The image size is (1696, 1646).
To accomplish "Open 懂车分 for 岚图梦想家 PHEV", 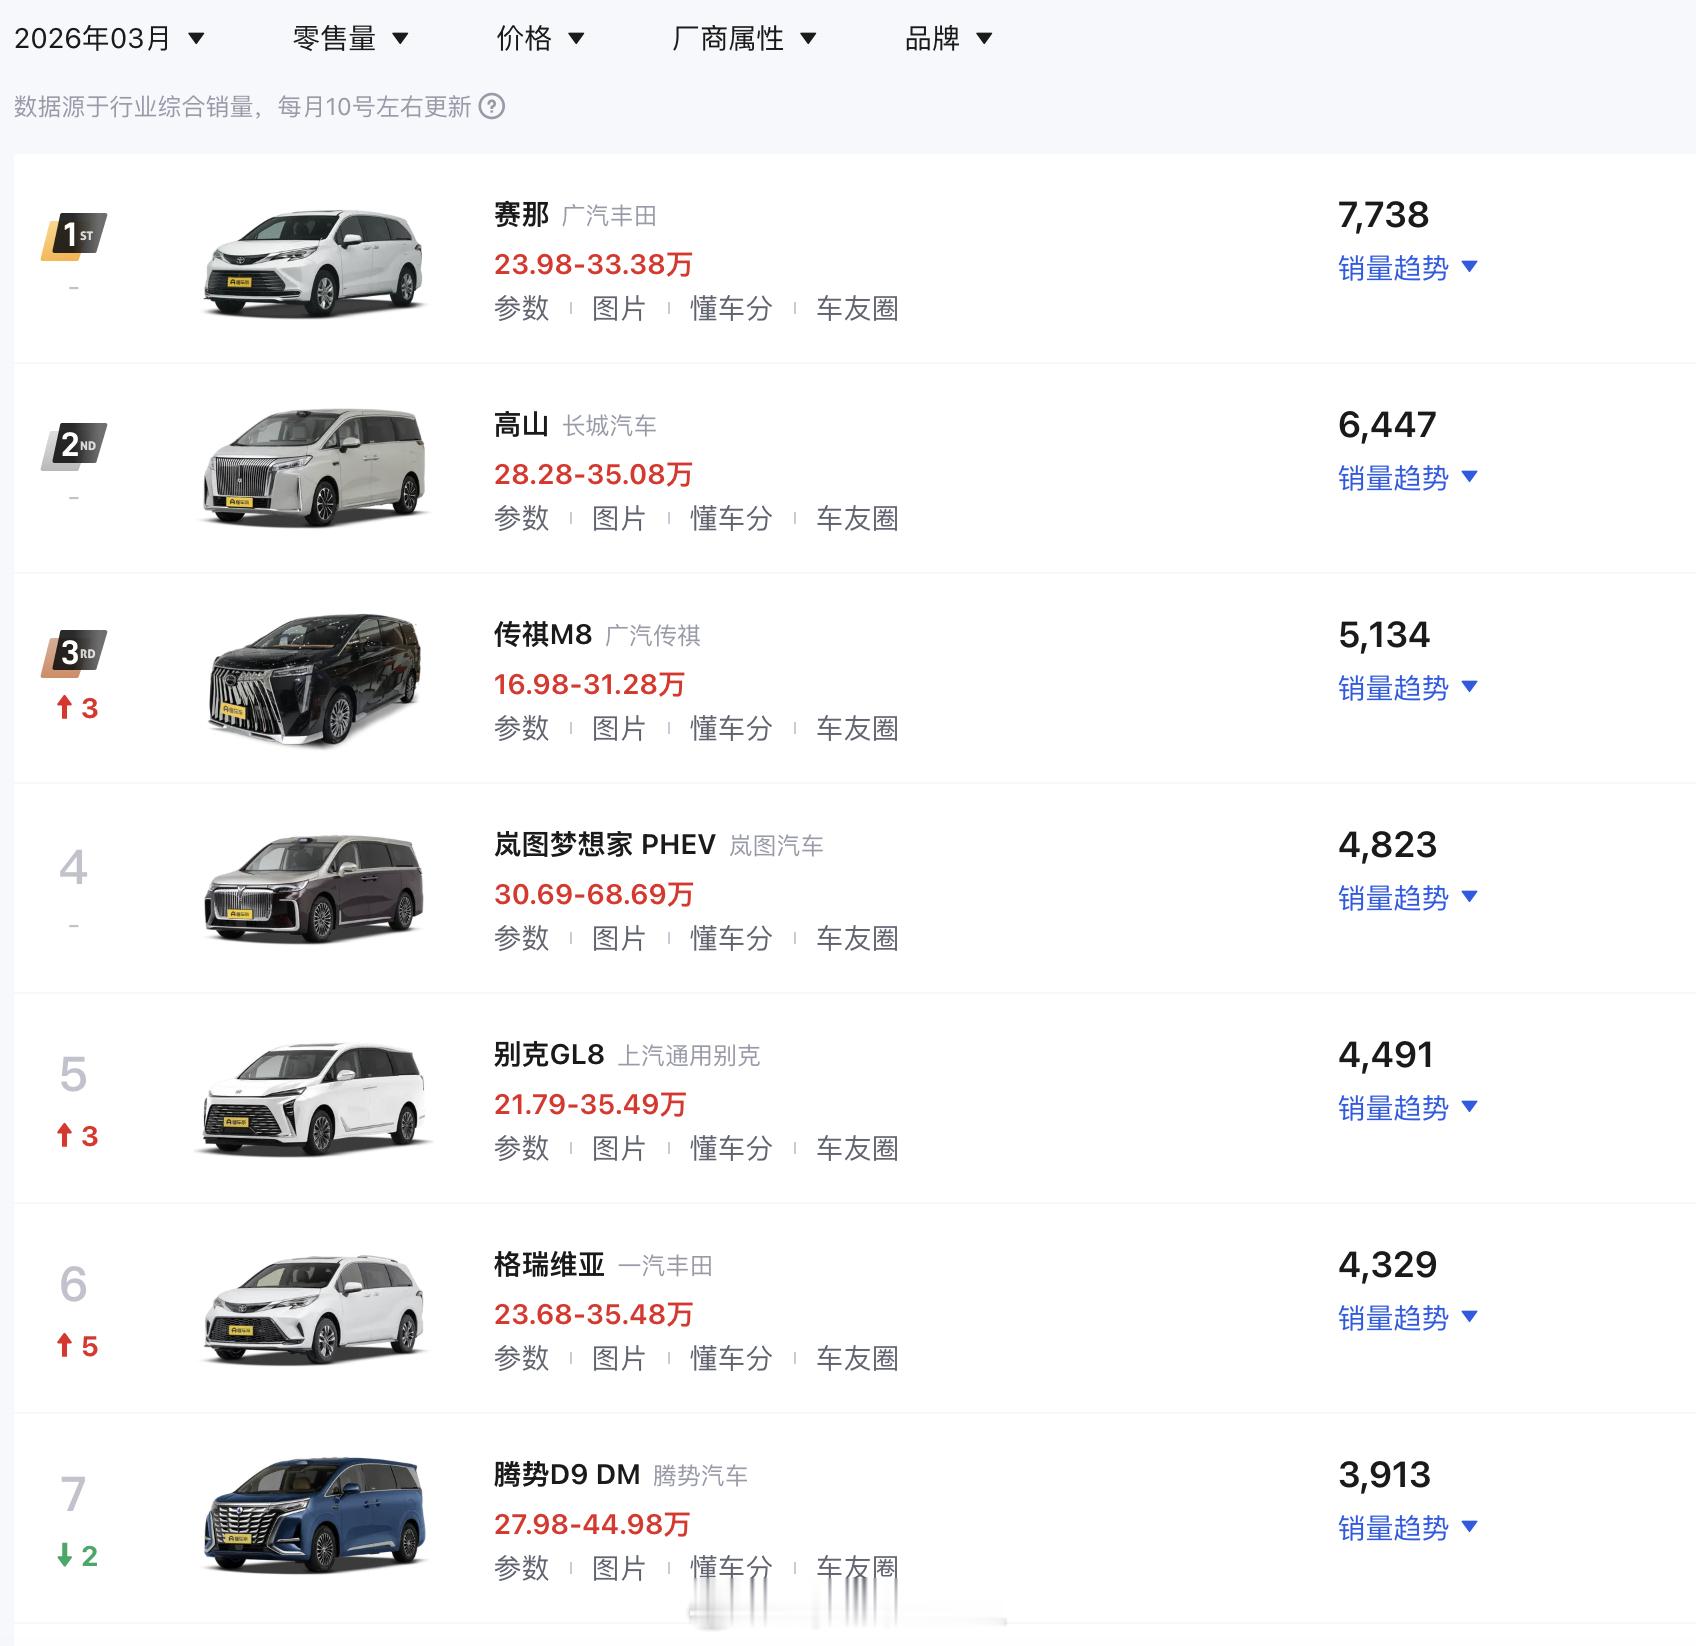I will (731, 938).
